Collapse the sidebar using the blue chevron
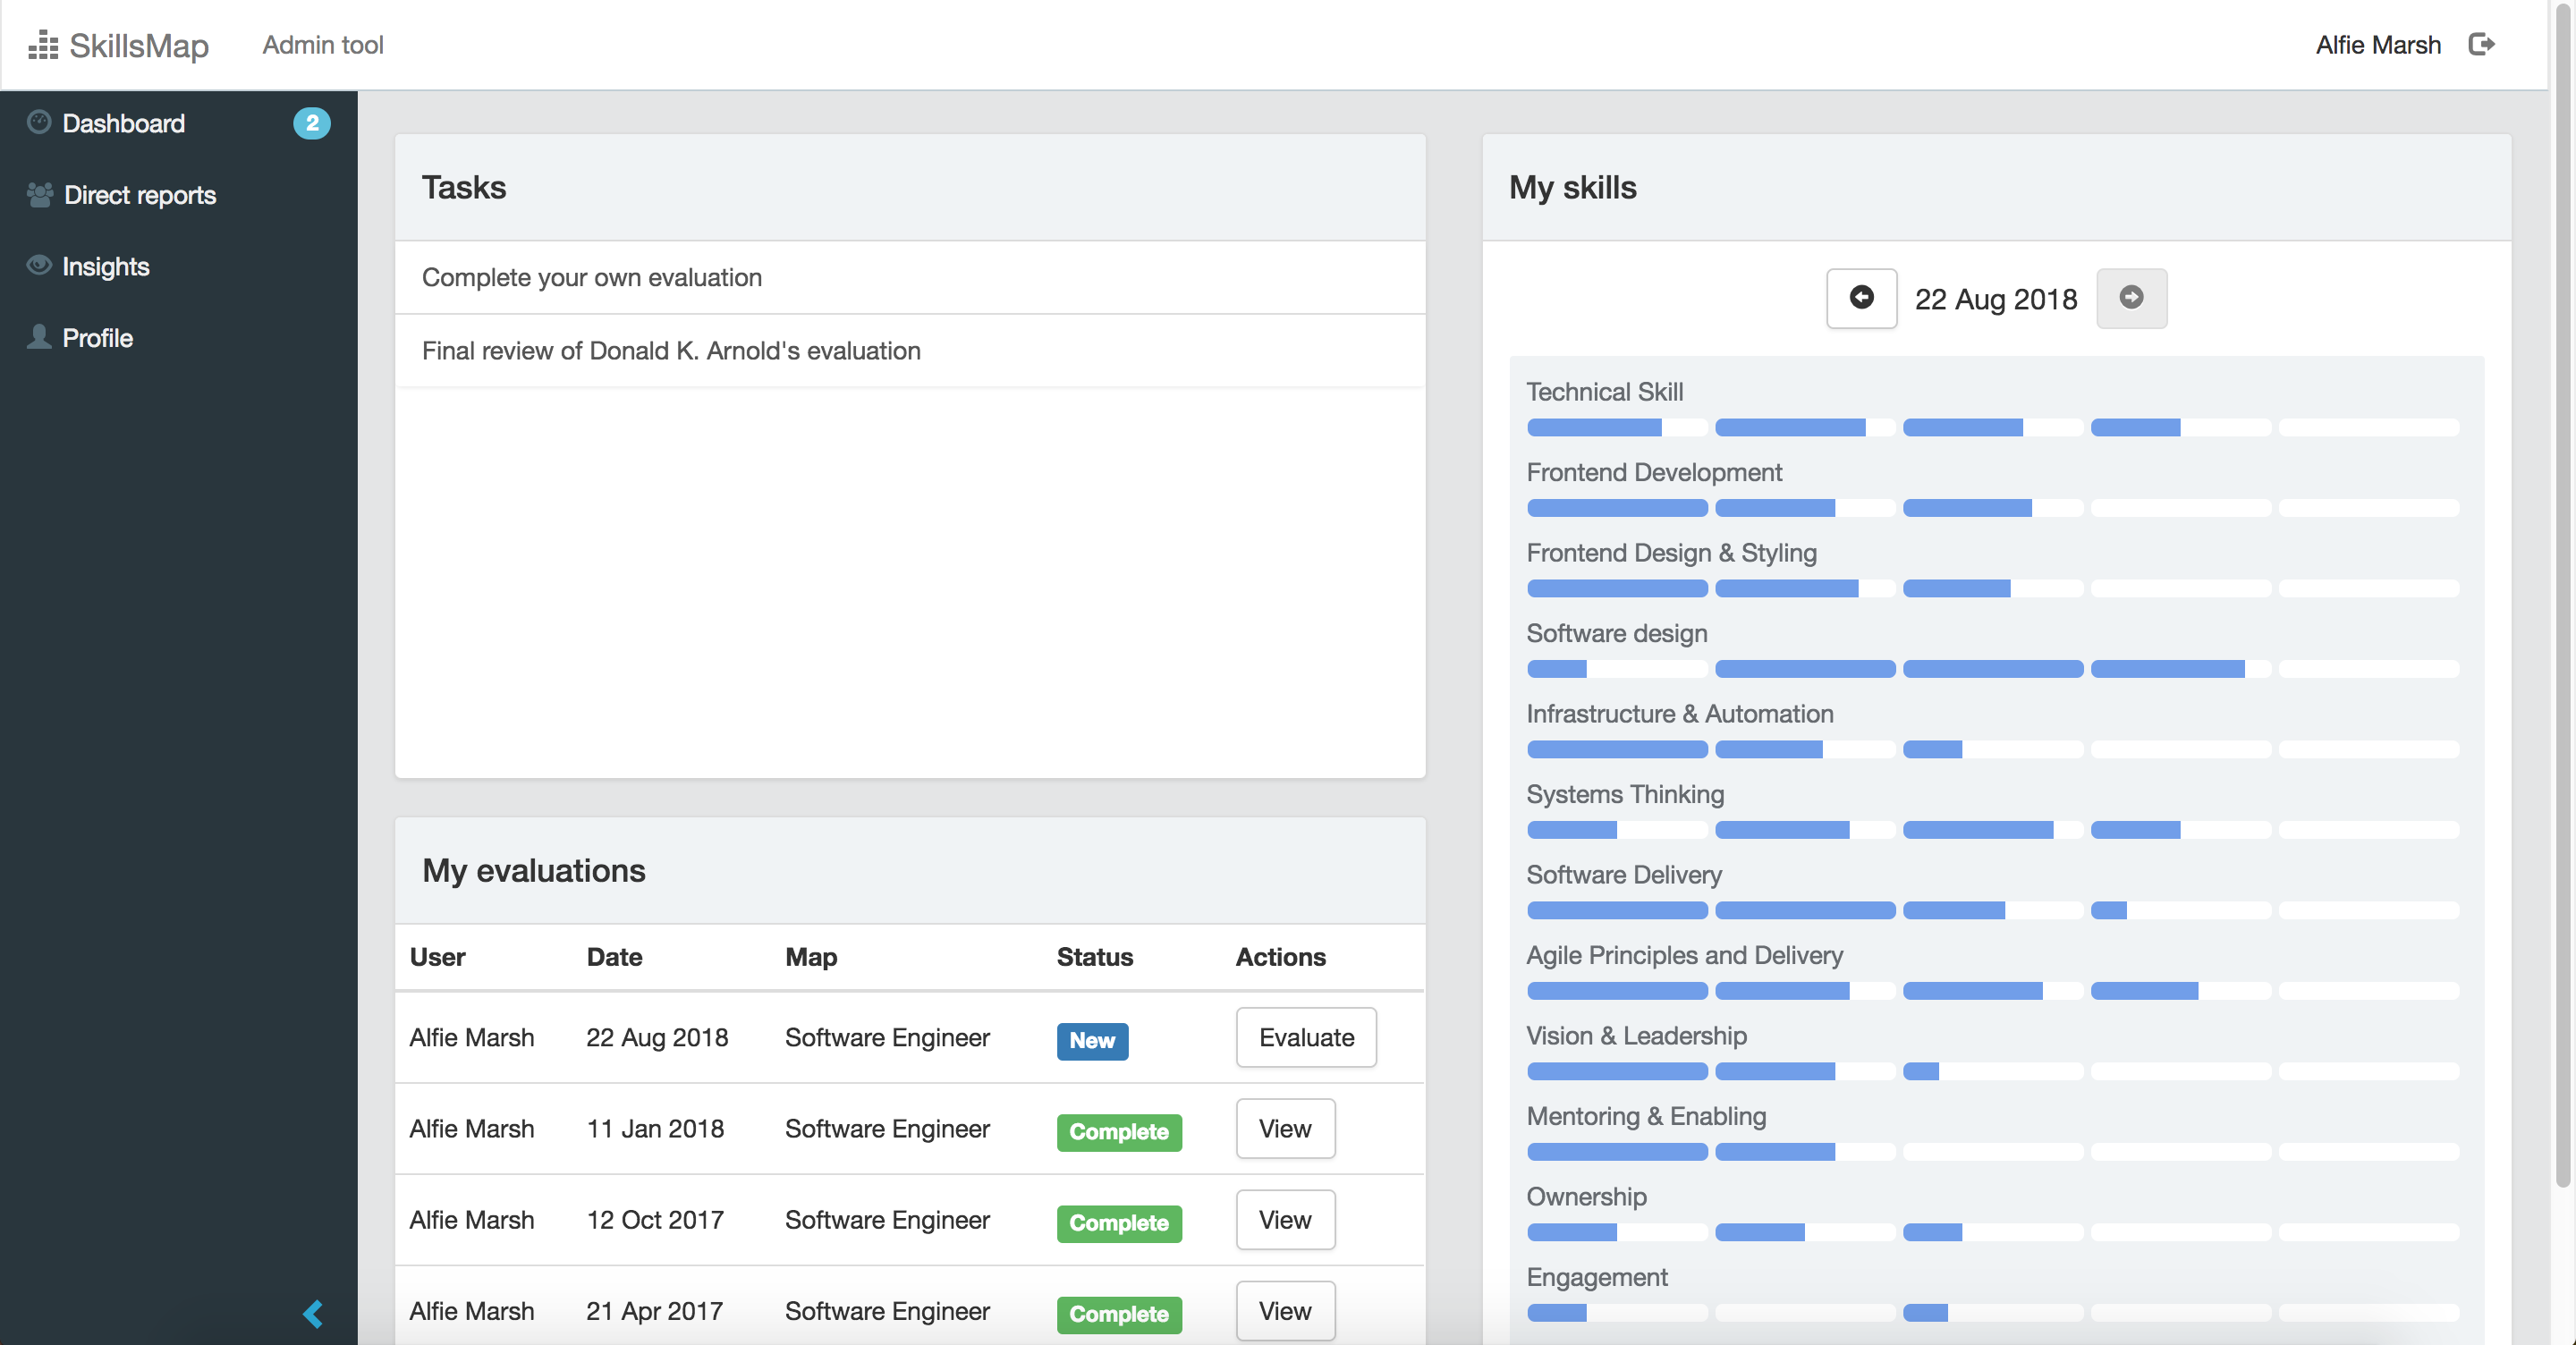This screenshot has width=2576, height=1345. [313, 1313]
